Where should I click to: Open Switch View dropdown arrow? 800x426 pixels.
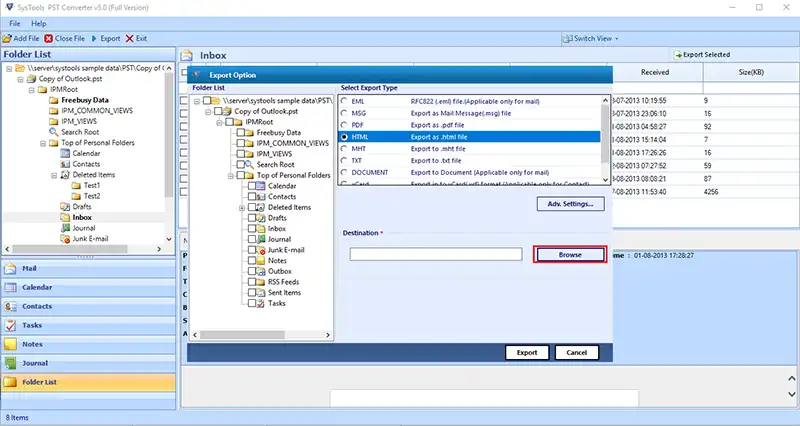[x=616, y=39]
